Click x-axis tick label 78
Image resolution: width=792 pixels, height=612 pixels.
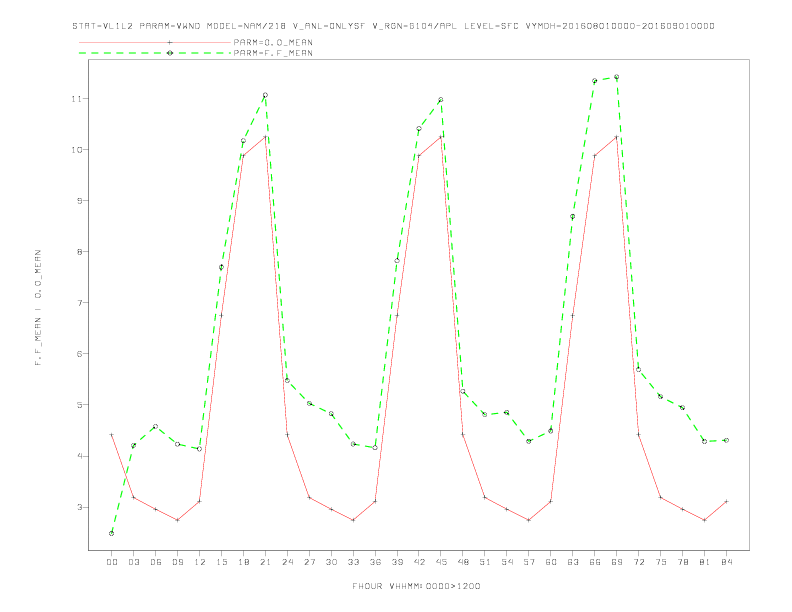(x=682, y=562)
